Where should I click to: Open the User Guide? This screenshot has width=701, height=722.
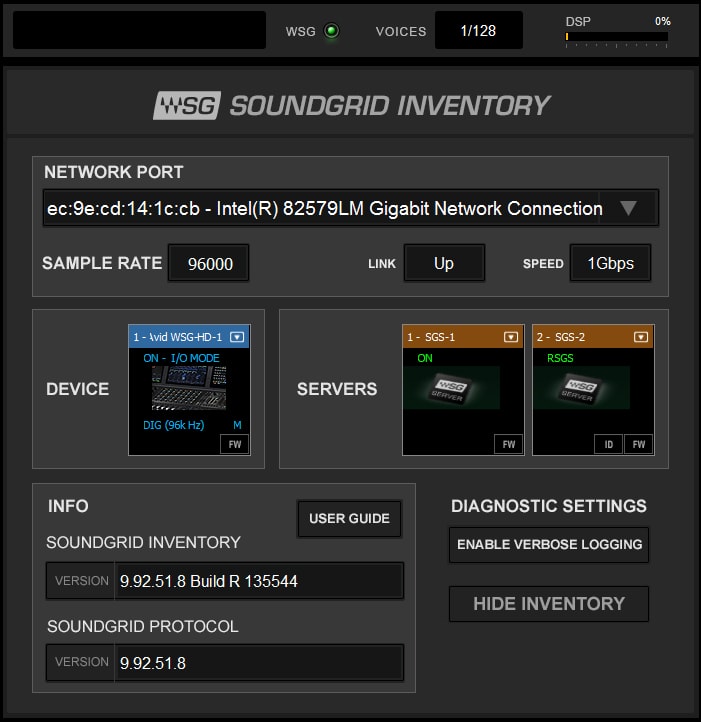coord(349,518)
